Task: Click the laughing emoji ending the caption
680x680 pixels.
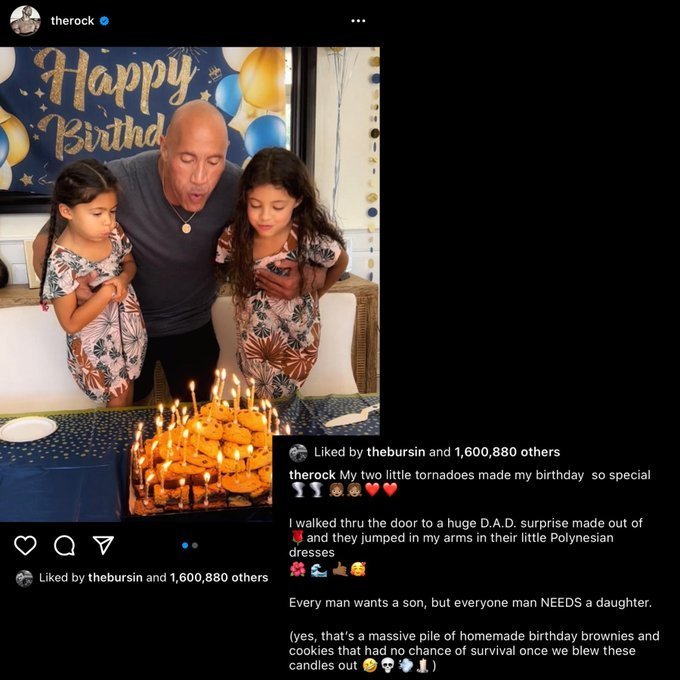Action: (369, 666)
